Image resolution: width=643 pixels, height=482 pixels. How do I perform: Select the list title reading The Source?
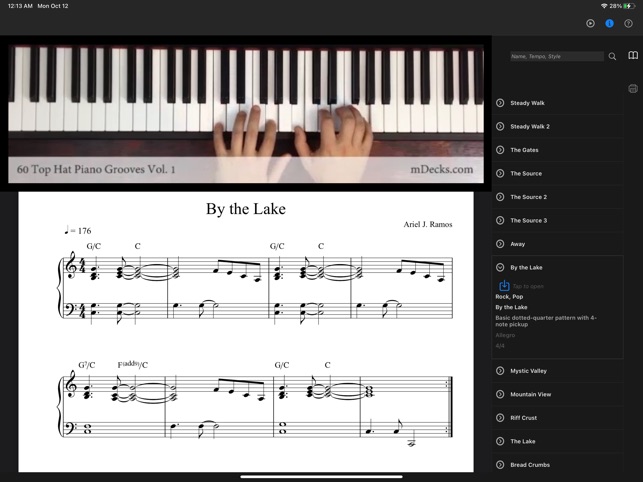point(526,174)
